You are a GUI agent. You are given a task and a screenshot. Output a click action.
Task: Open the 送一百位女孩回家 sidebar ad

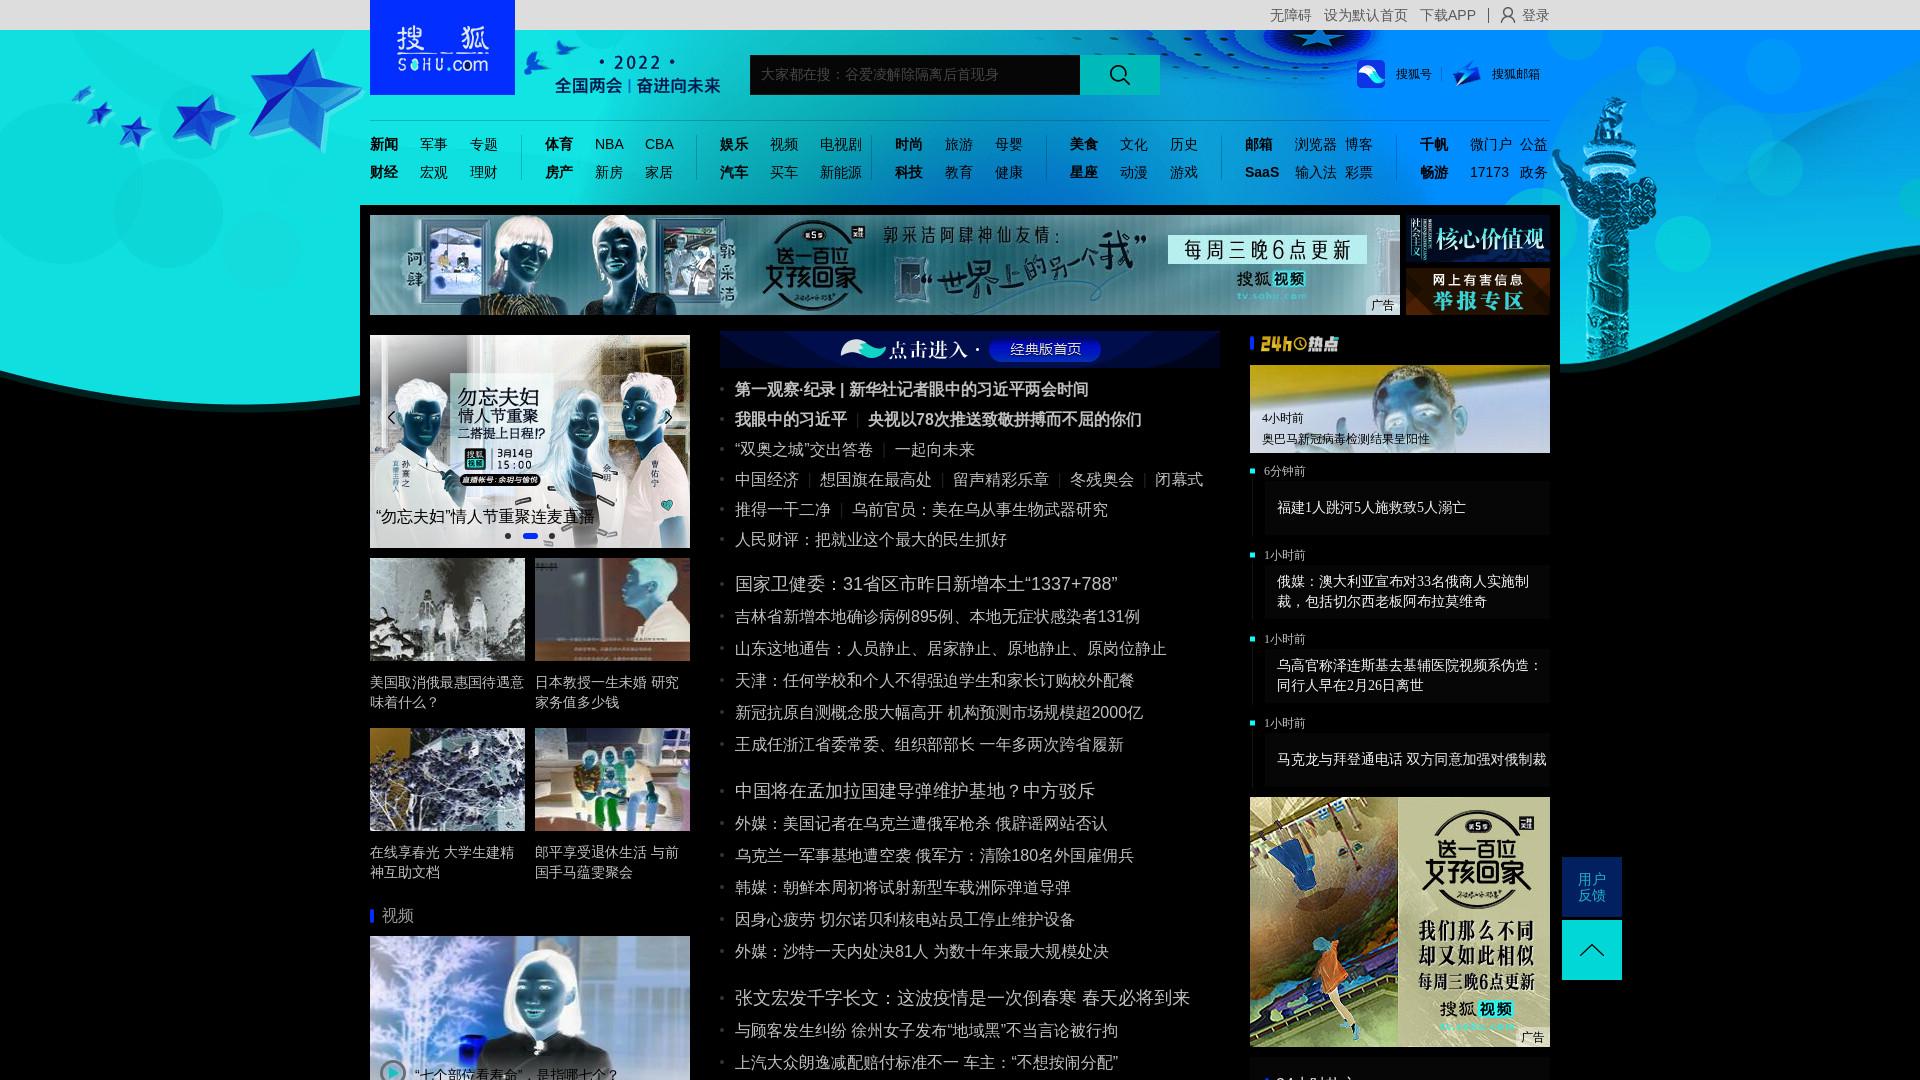pos(1400,922)
